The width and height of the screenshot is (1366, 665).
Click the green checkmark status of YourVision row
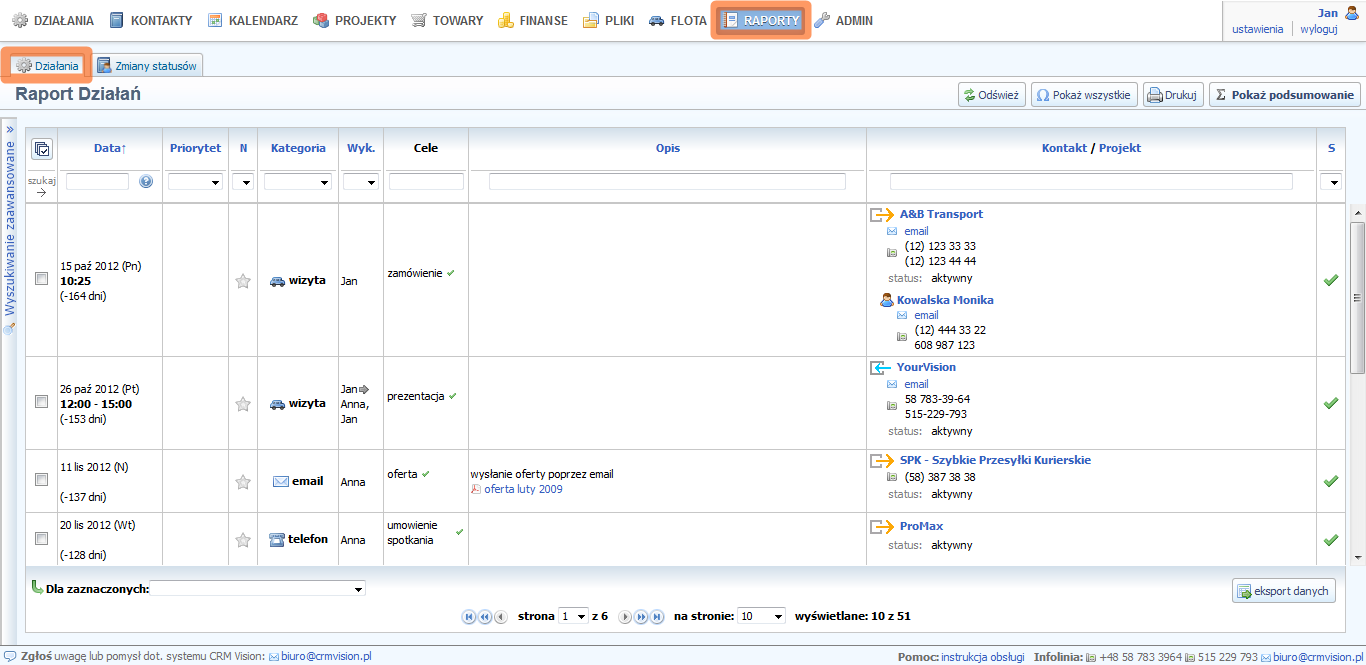click(1330, 403)
